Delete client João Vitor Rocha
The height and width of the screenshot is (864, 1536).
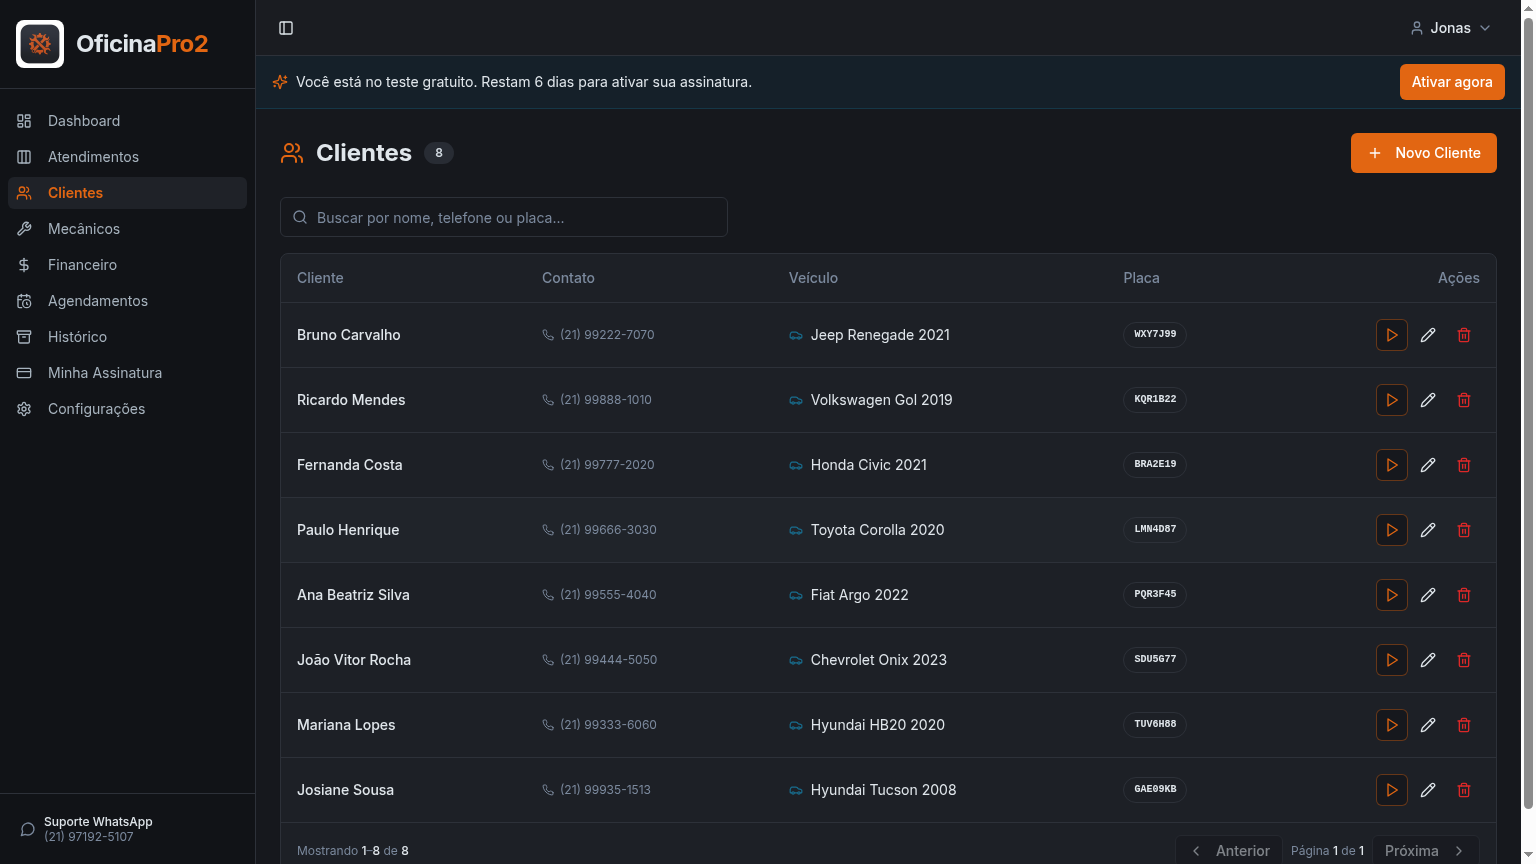click(x=1464, y=660)
